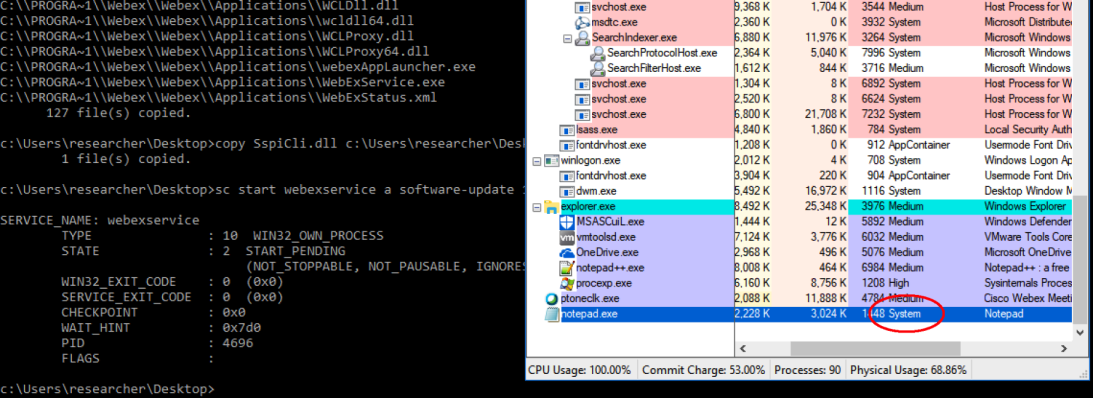The image size is (1093, 398).
Task: Click the CPU Usage status panel
Action: 581,370
